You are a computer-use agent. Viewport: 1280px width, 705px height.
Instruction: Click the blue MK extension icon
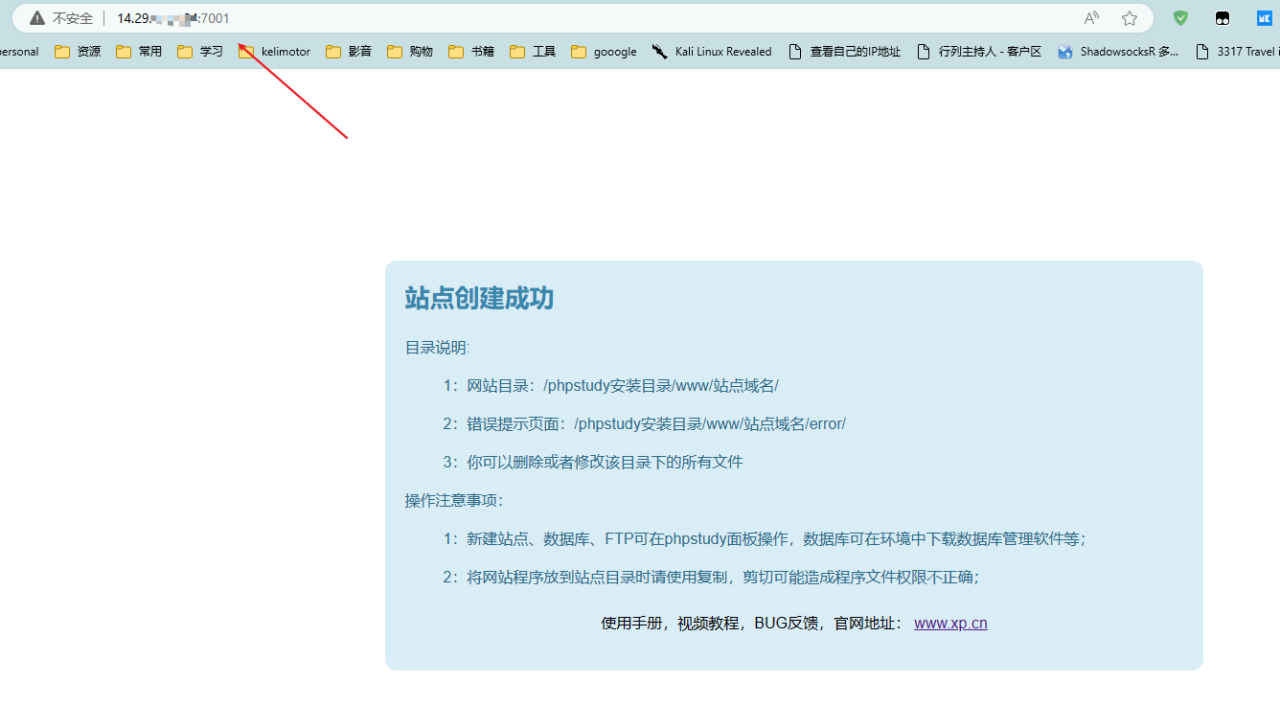coord(1264,18)
